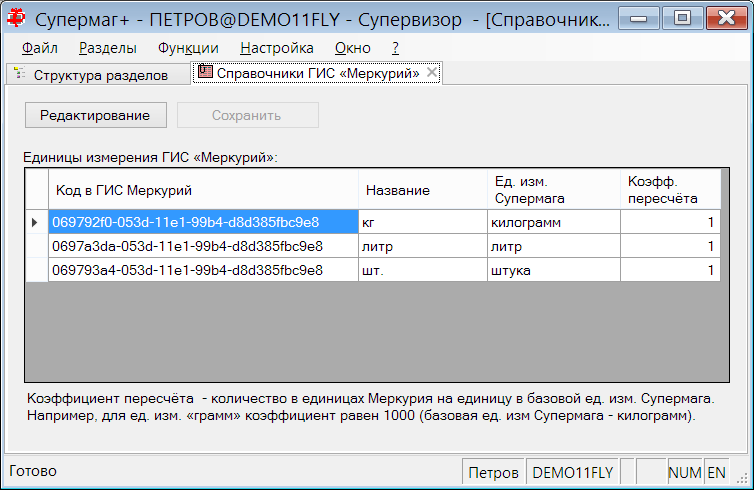Open the Функции menu

click(x=188, y=48)
